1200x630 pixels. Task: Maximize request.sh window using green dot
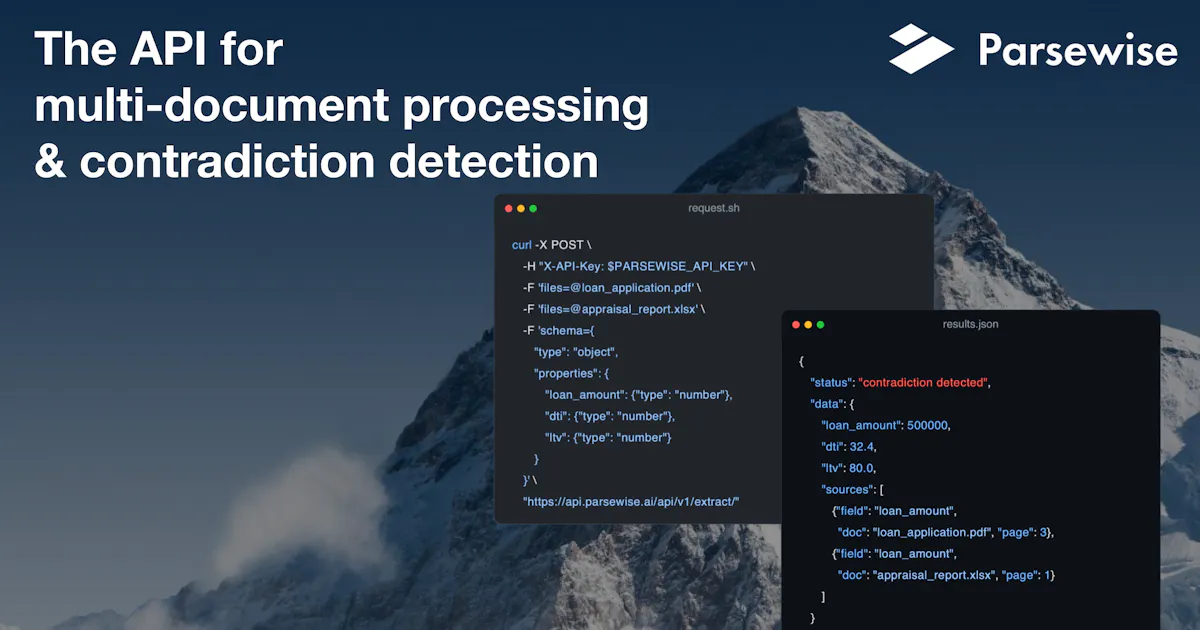click(533, 208)
